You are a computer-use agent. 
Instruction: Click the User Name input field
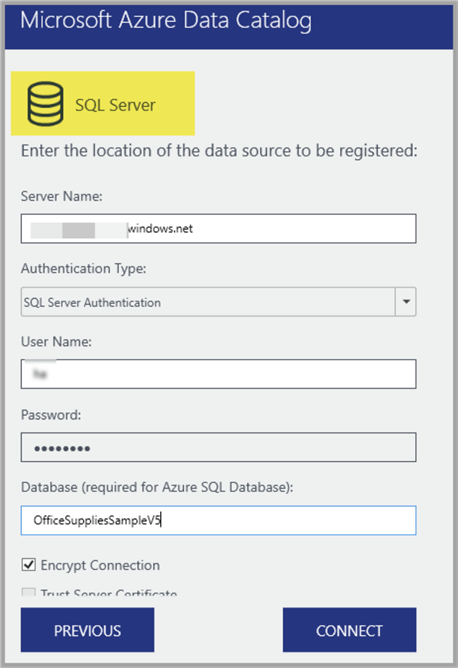click(219, 374)
